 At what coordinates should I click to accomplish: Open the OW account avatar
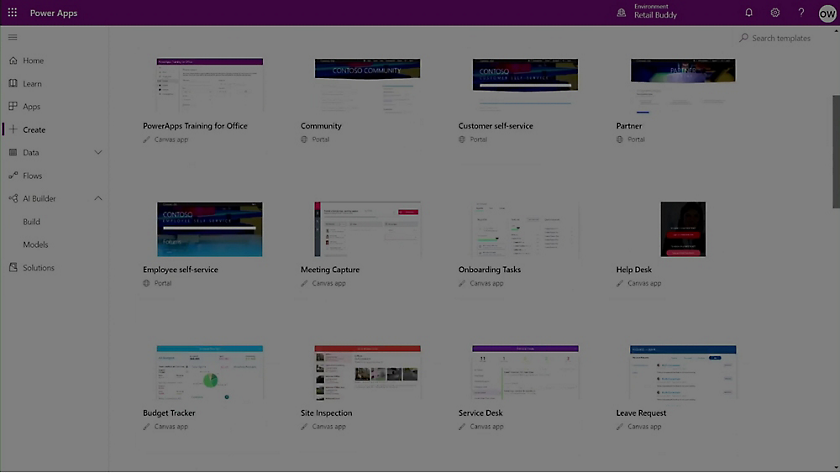click(827, 14)
